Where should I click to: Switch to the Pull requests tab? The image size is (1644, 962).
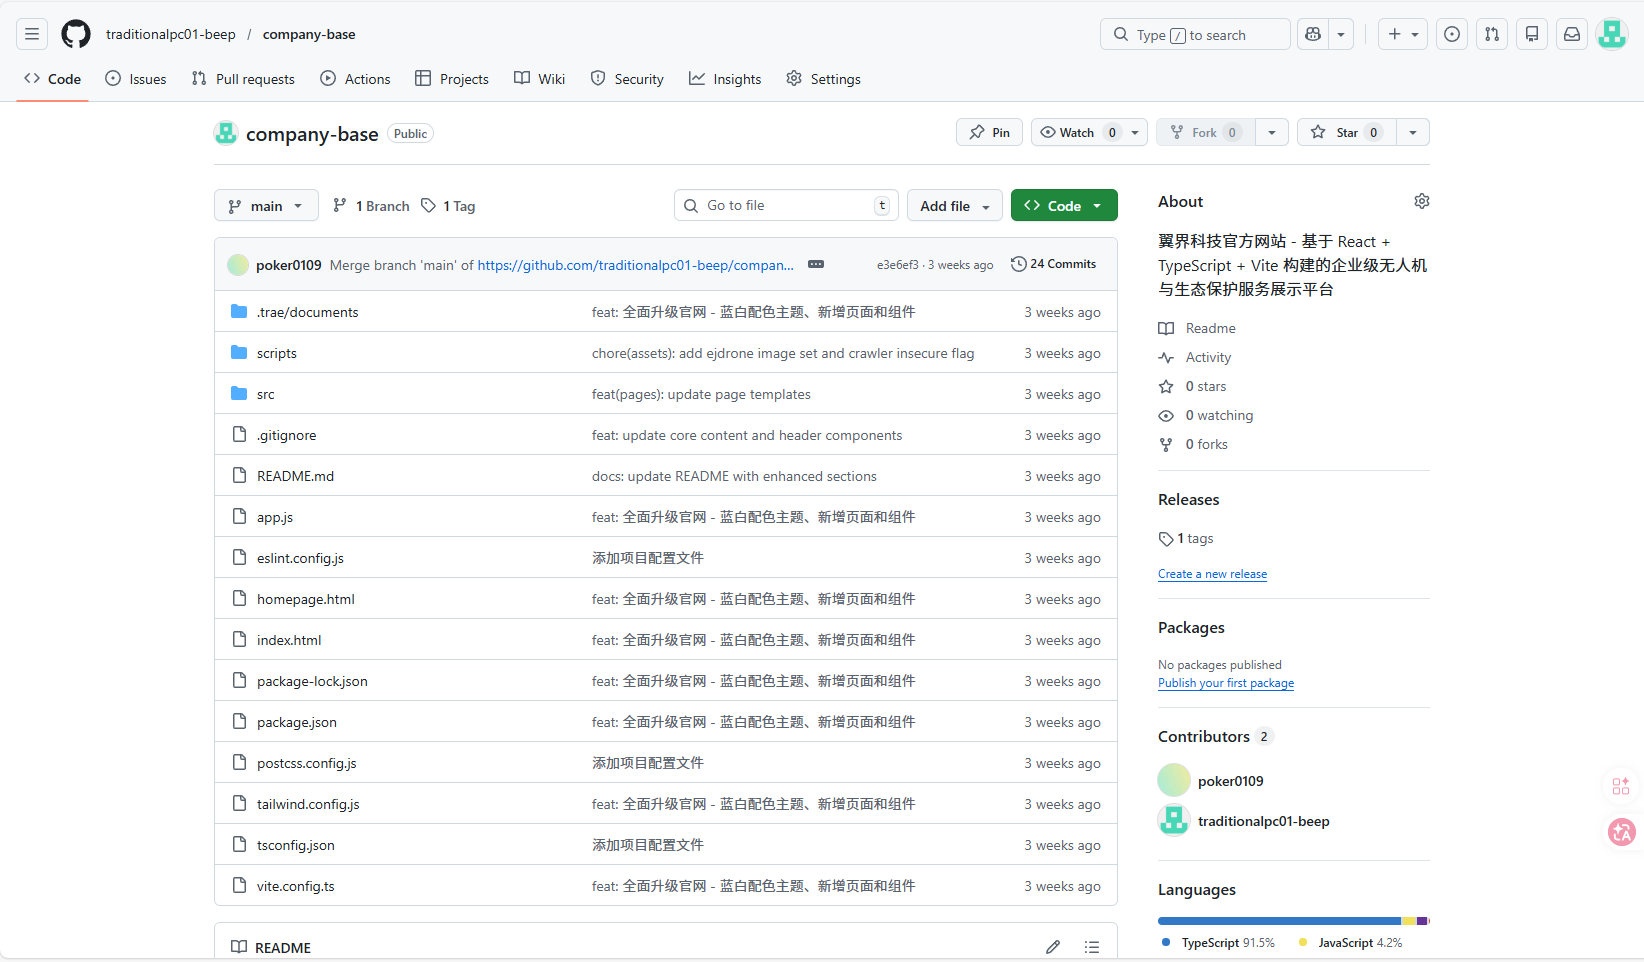[x=243, y=79]
